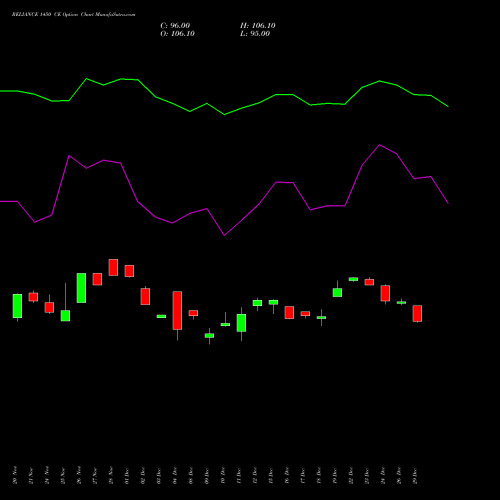Click the small green candlestick for 09 Dec
The image size is (500, 500).
pos(209,335)
